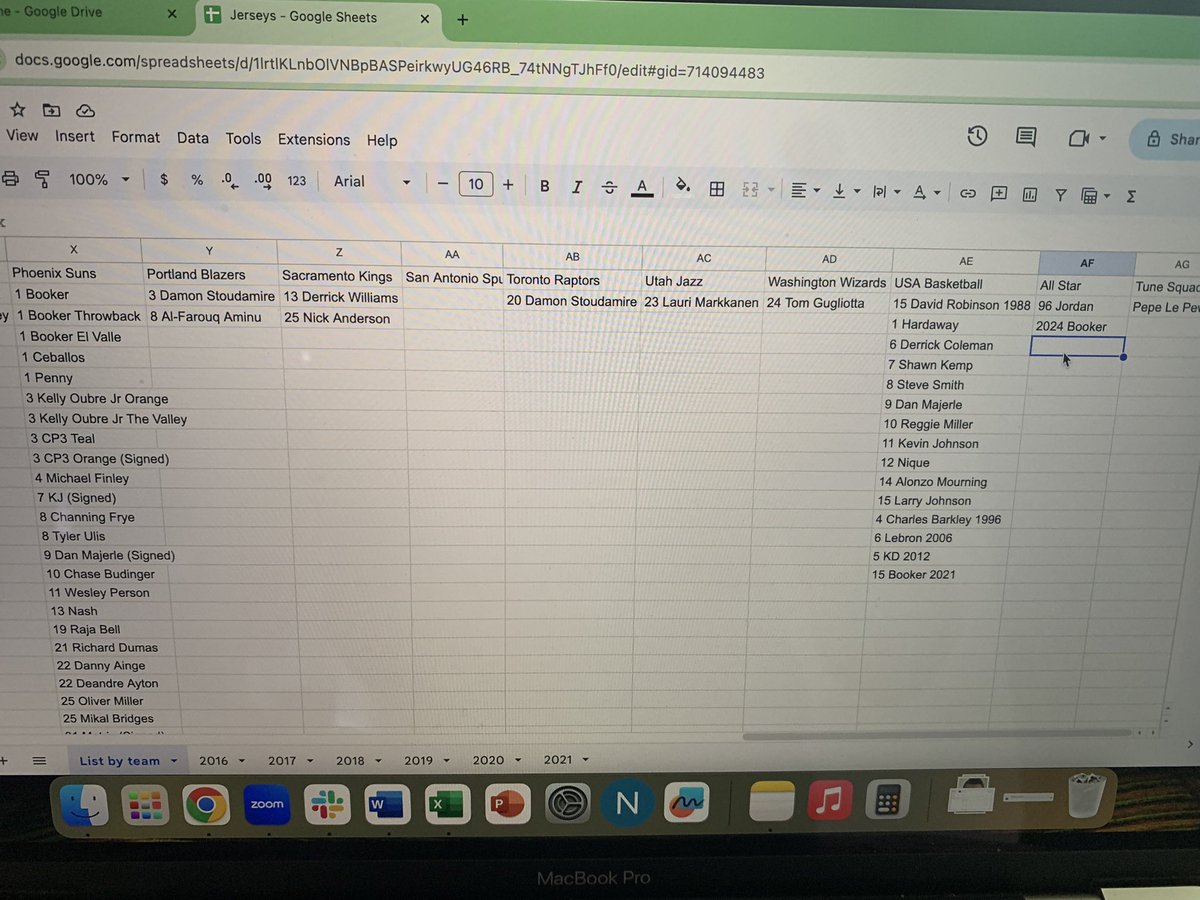Open the Data menu
Screen dimensions: 1200x900
click(193, 138)
